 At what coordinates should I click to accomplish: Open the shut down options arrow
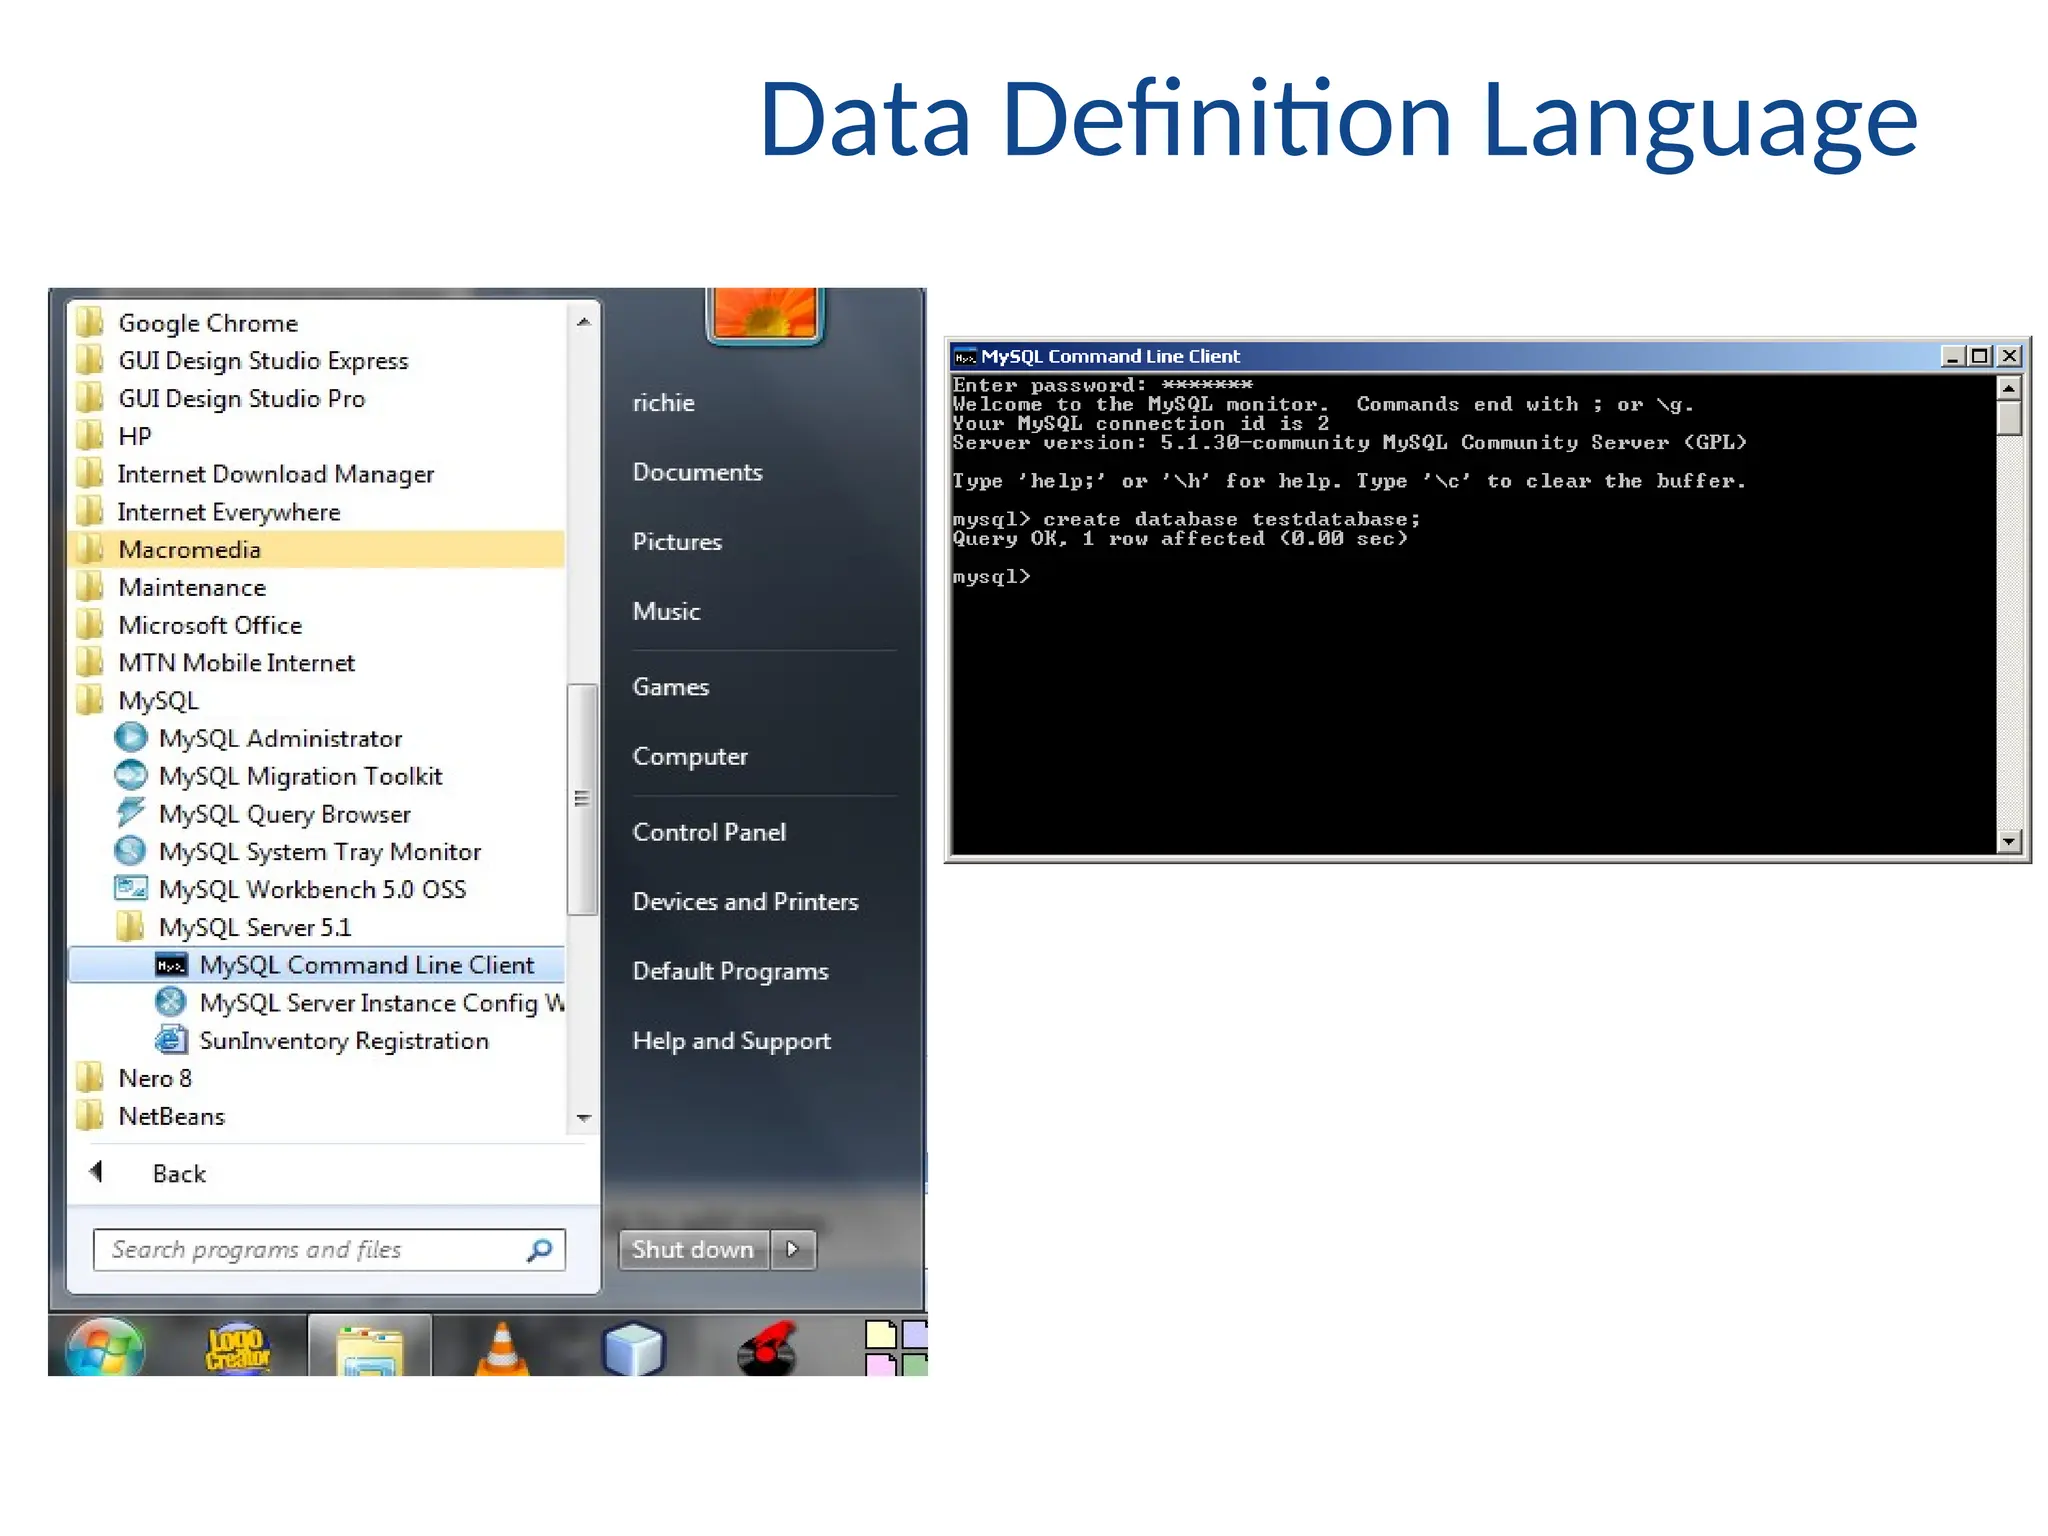tap(794, 1250)
